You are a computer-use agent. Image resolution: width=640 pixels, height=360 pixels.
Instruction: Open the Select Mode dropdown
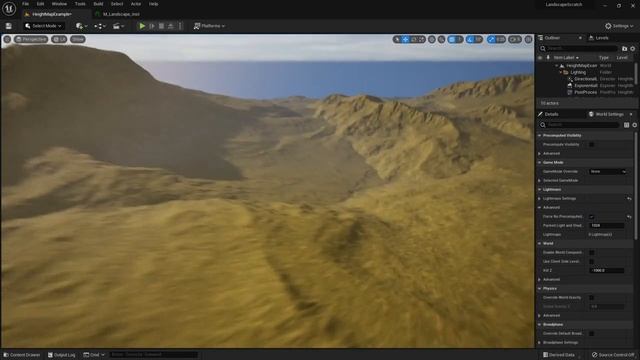(x=43, y=26)
